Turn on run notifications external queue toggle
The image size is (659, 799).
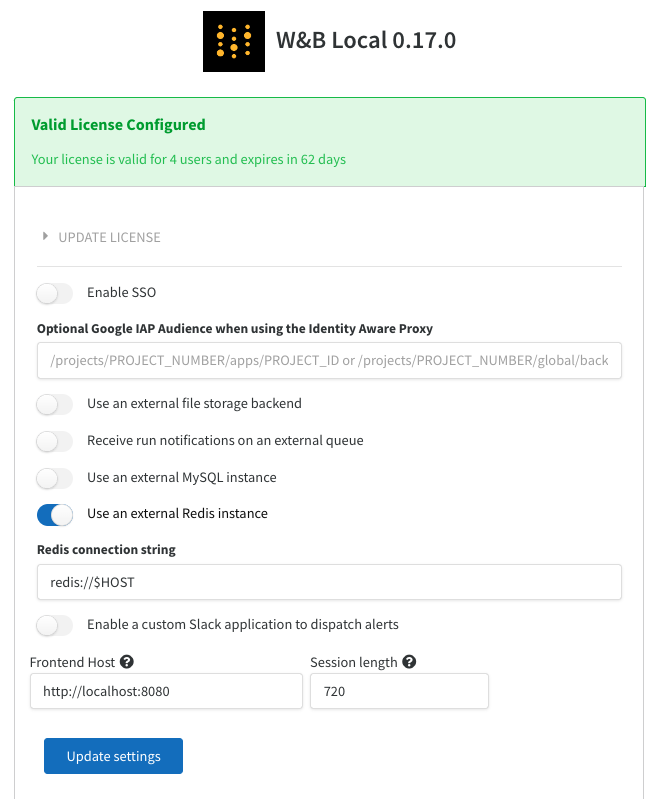click(x=55, y=441)
